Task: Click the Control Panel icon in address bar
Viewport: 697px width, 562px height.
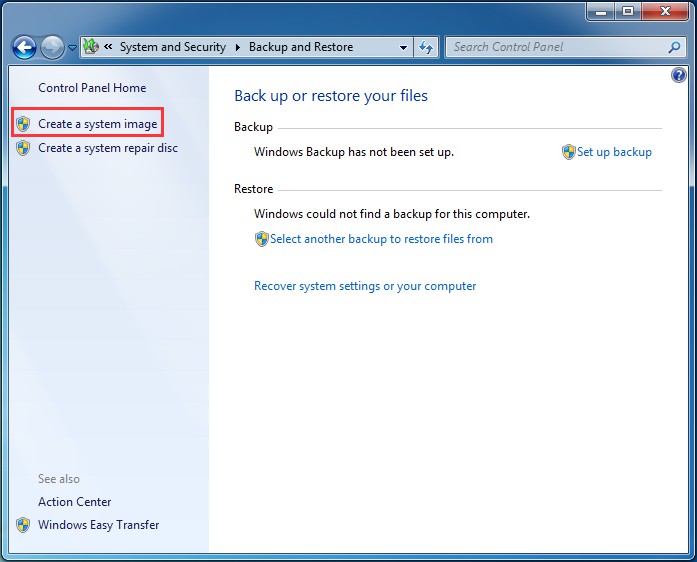Action: pyautogui.click(x=91, y=47)
